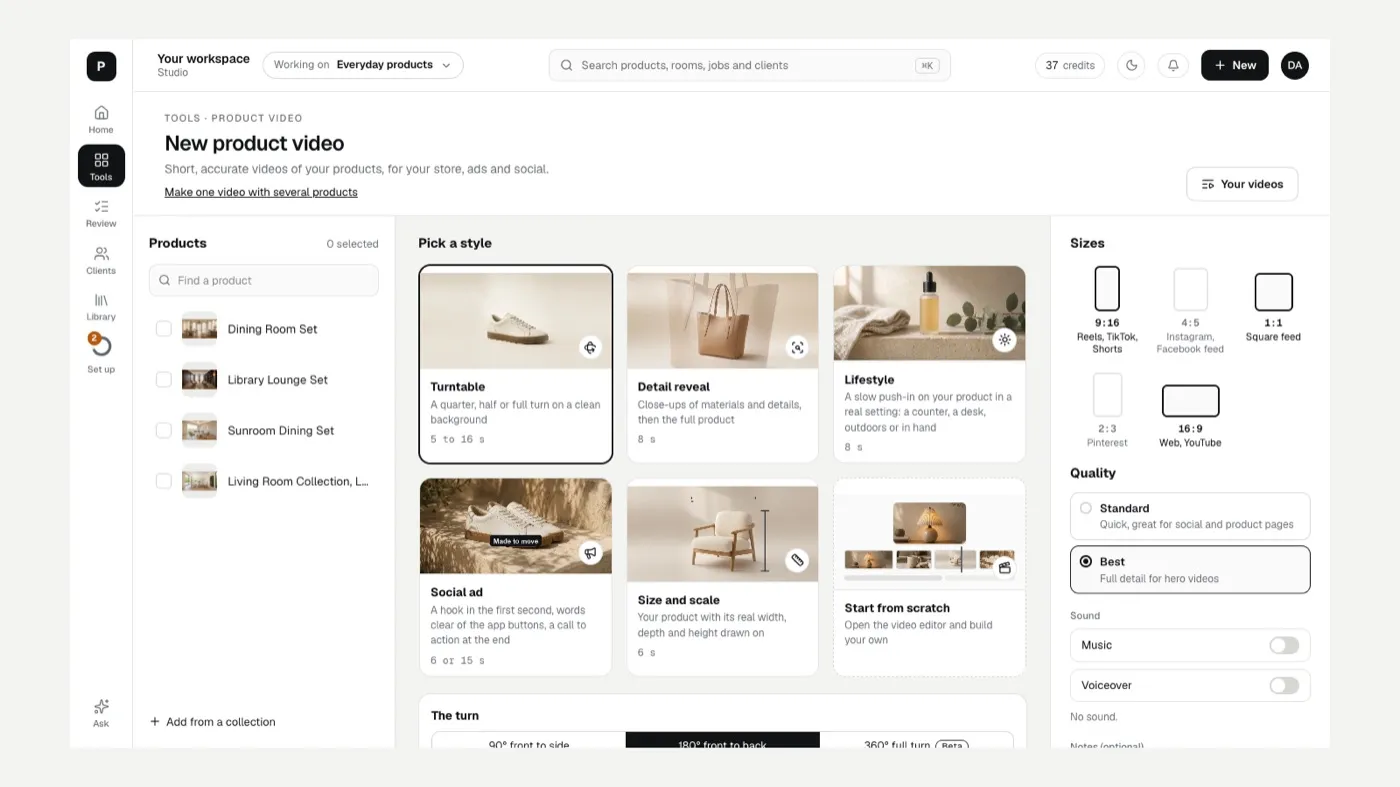Click the DA user avatar

coord(1295,65)
